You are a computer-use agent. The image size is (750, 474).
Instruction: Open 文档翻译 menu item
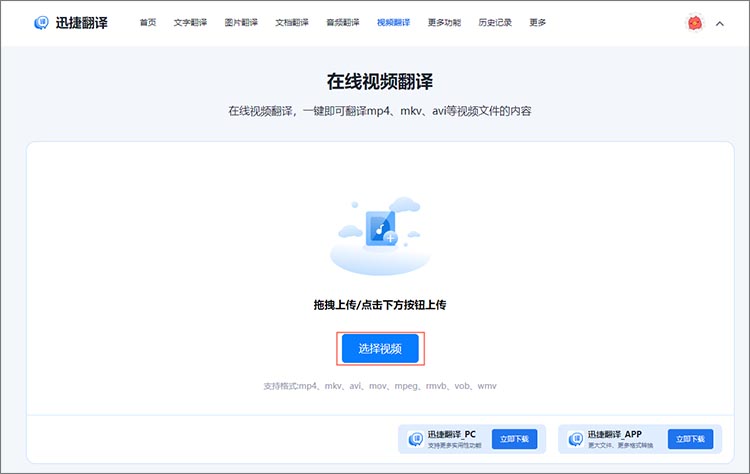click(292, 22)
